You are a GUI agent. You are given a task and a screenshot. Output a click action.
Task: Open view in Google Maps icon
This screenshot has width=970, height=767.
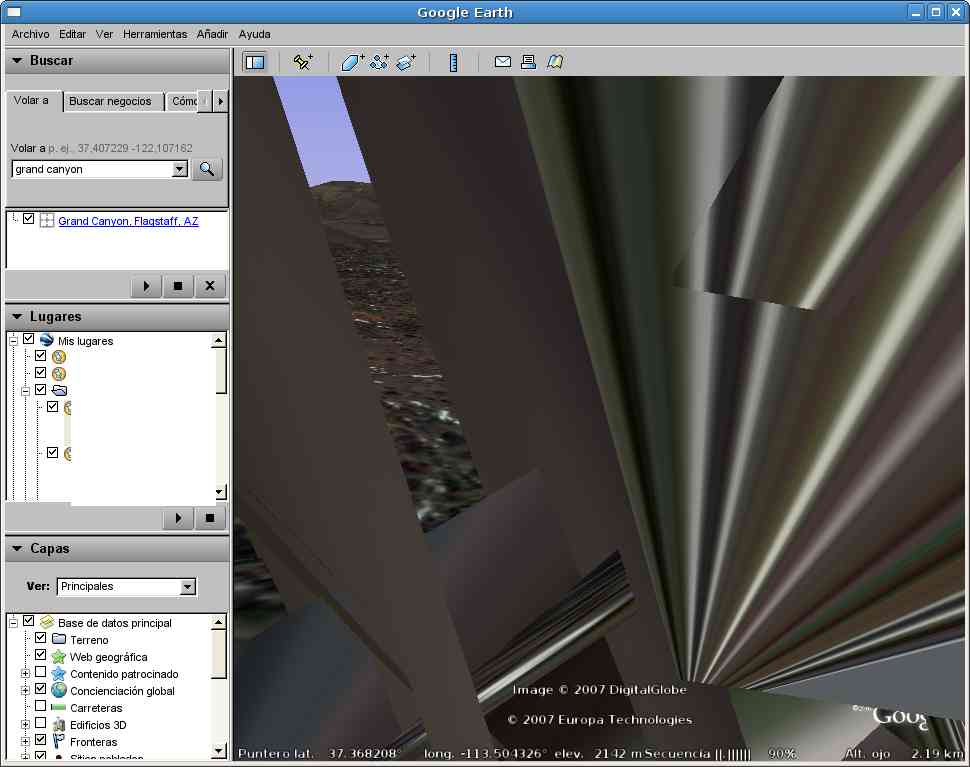(x=555, y=62)
